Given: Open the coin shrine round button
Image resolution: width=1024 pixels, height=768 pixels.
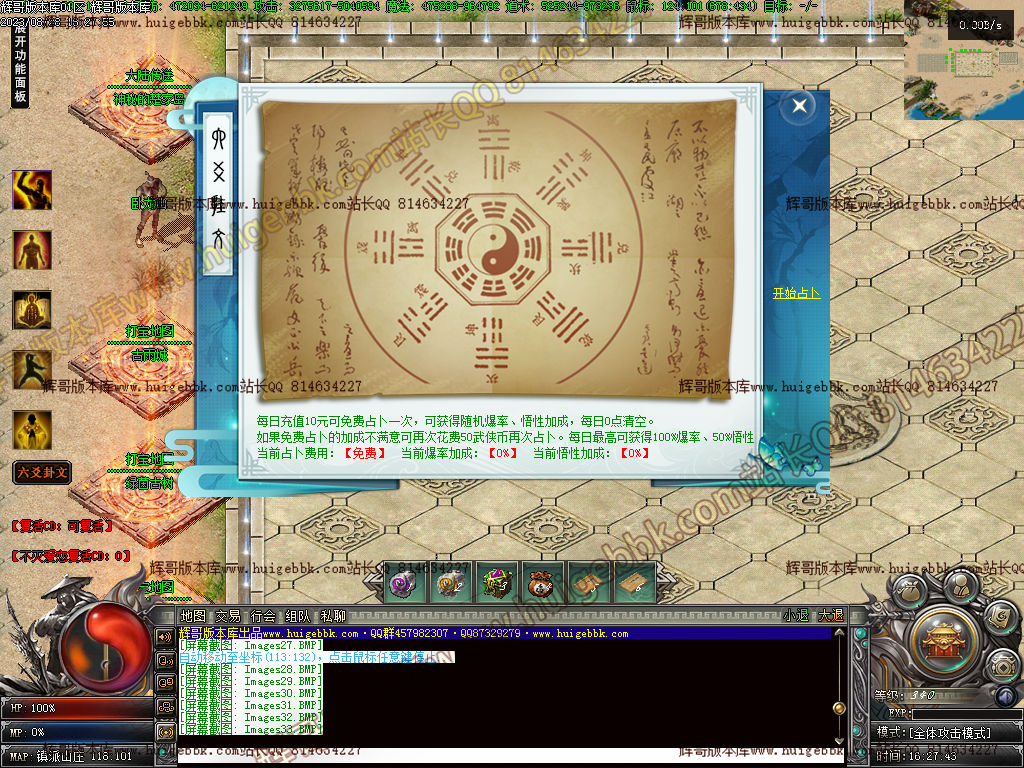Looking at the screenshot, I should click(1001, 665).
